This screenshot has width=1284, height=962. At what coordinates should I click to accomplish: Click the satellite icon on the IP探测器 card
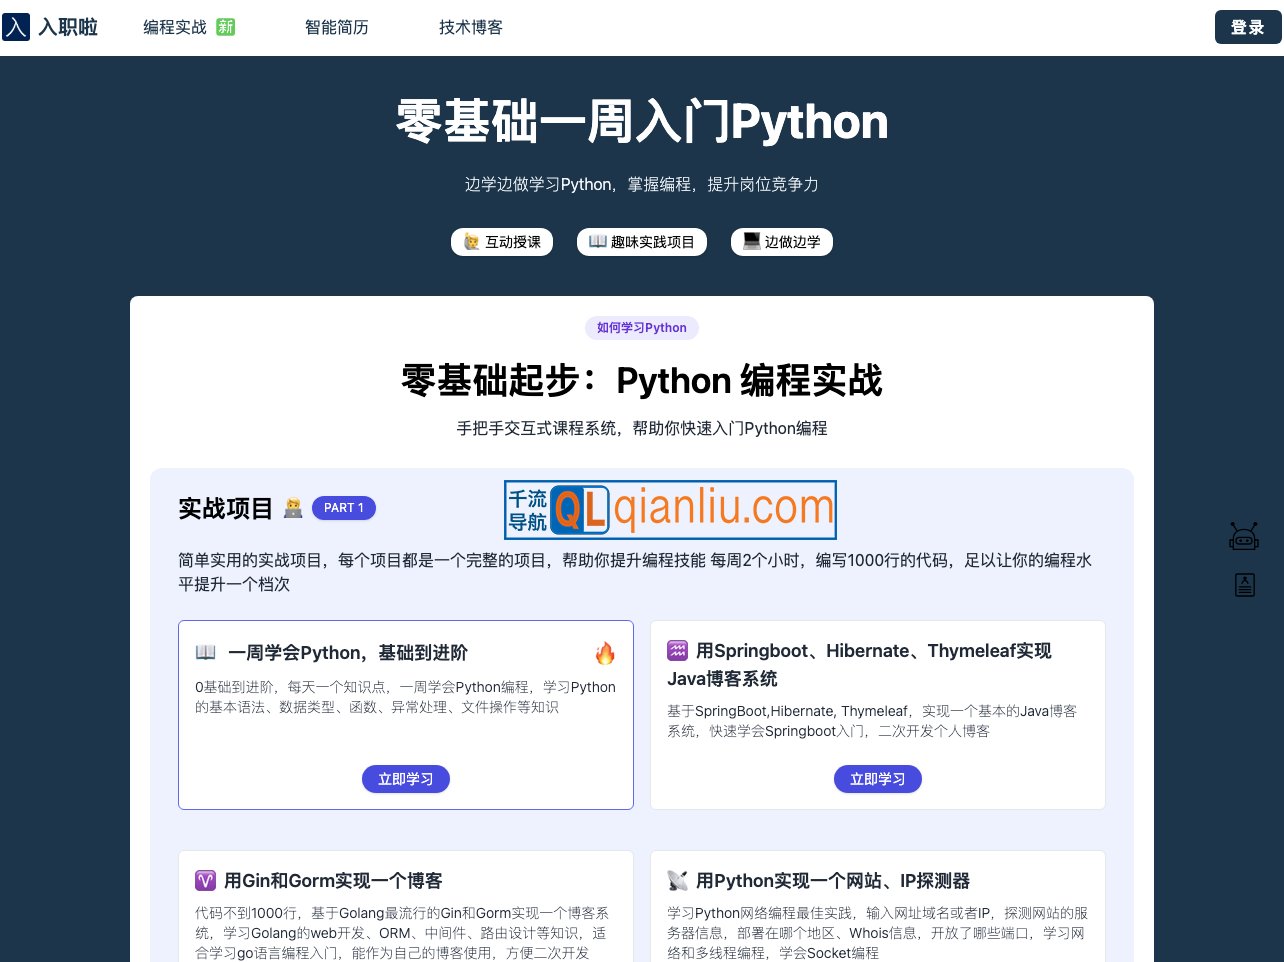[677, 880]
